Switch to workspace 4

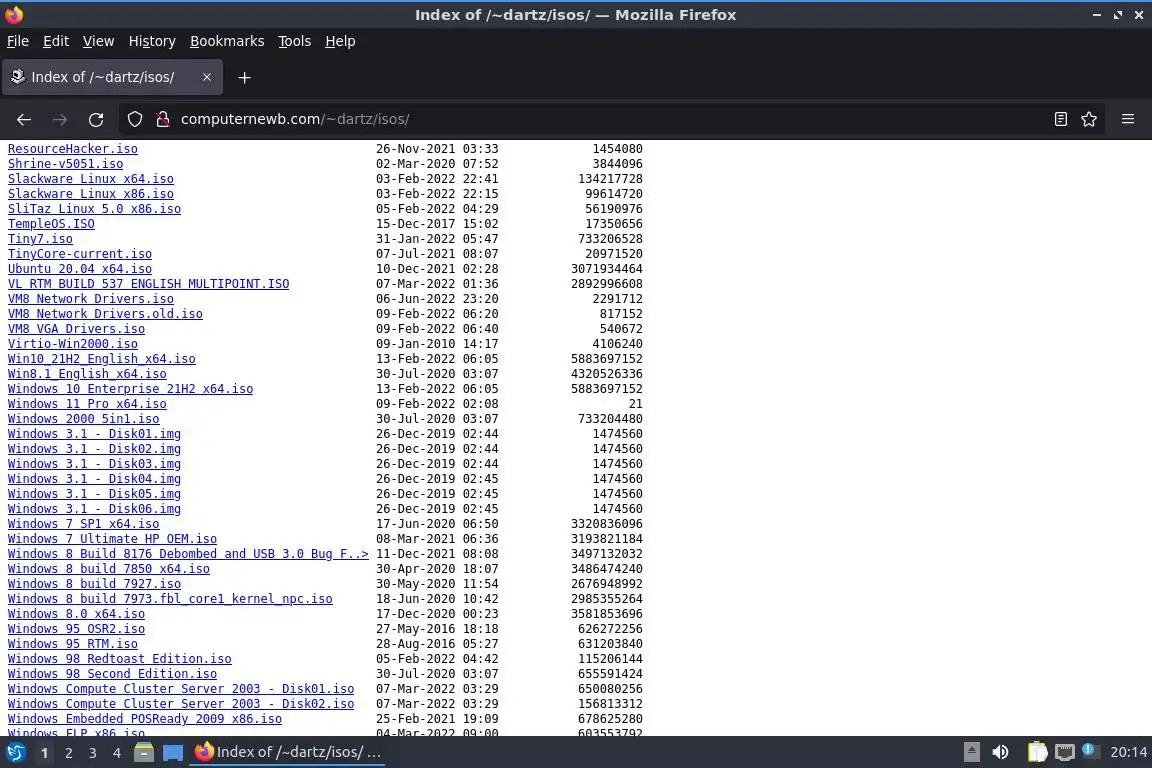[116, 753]
